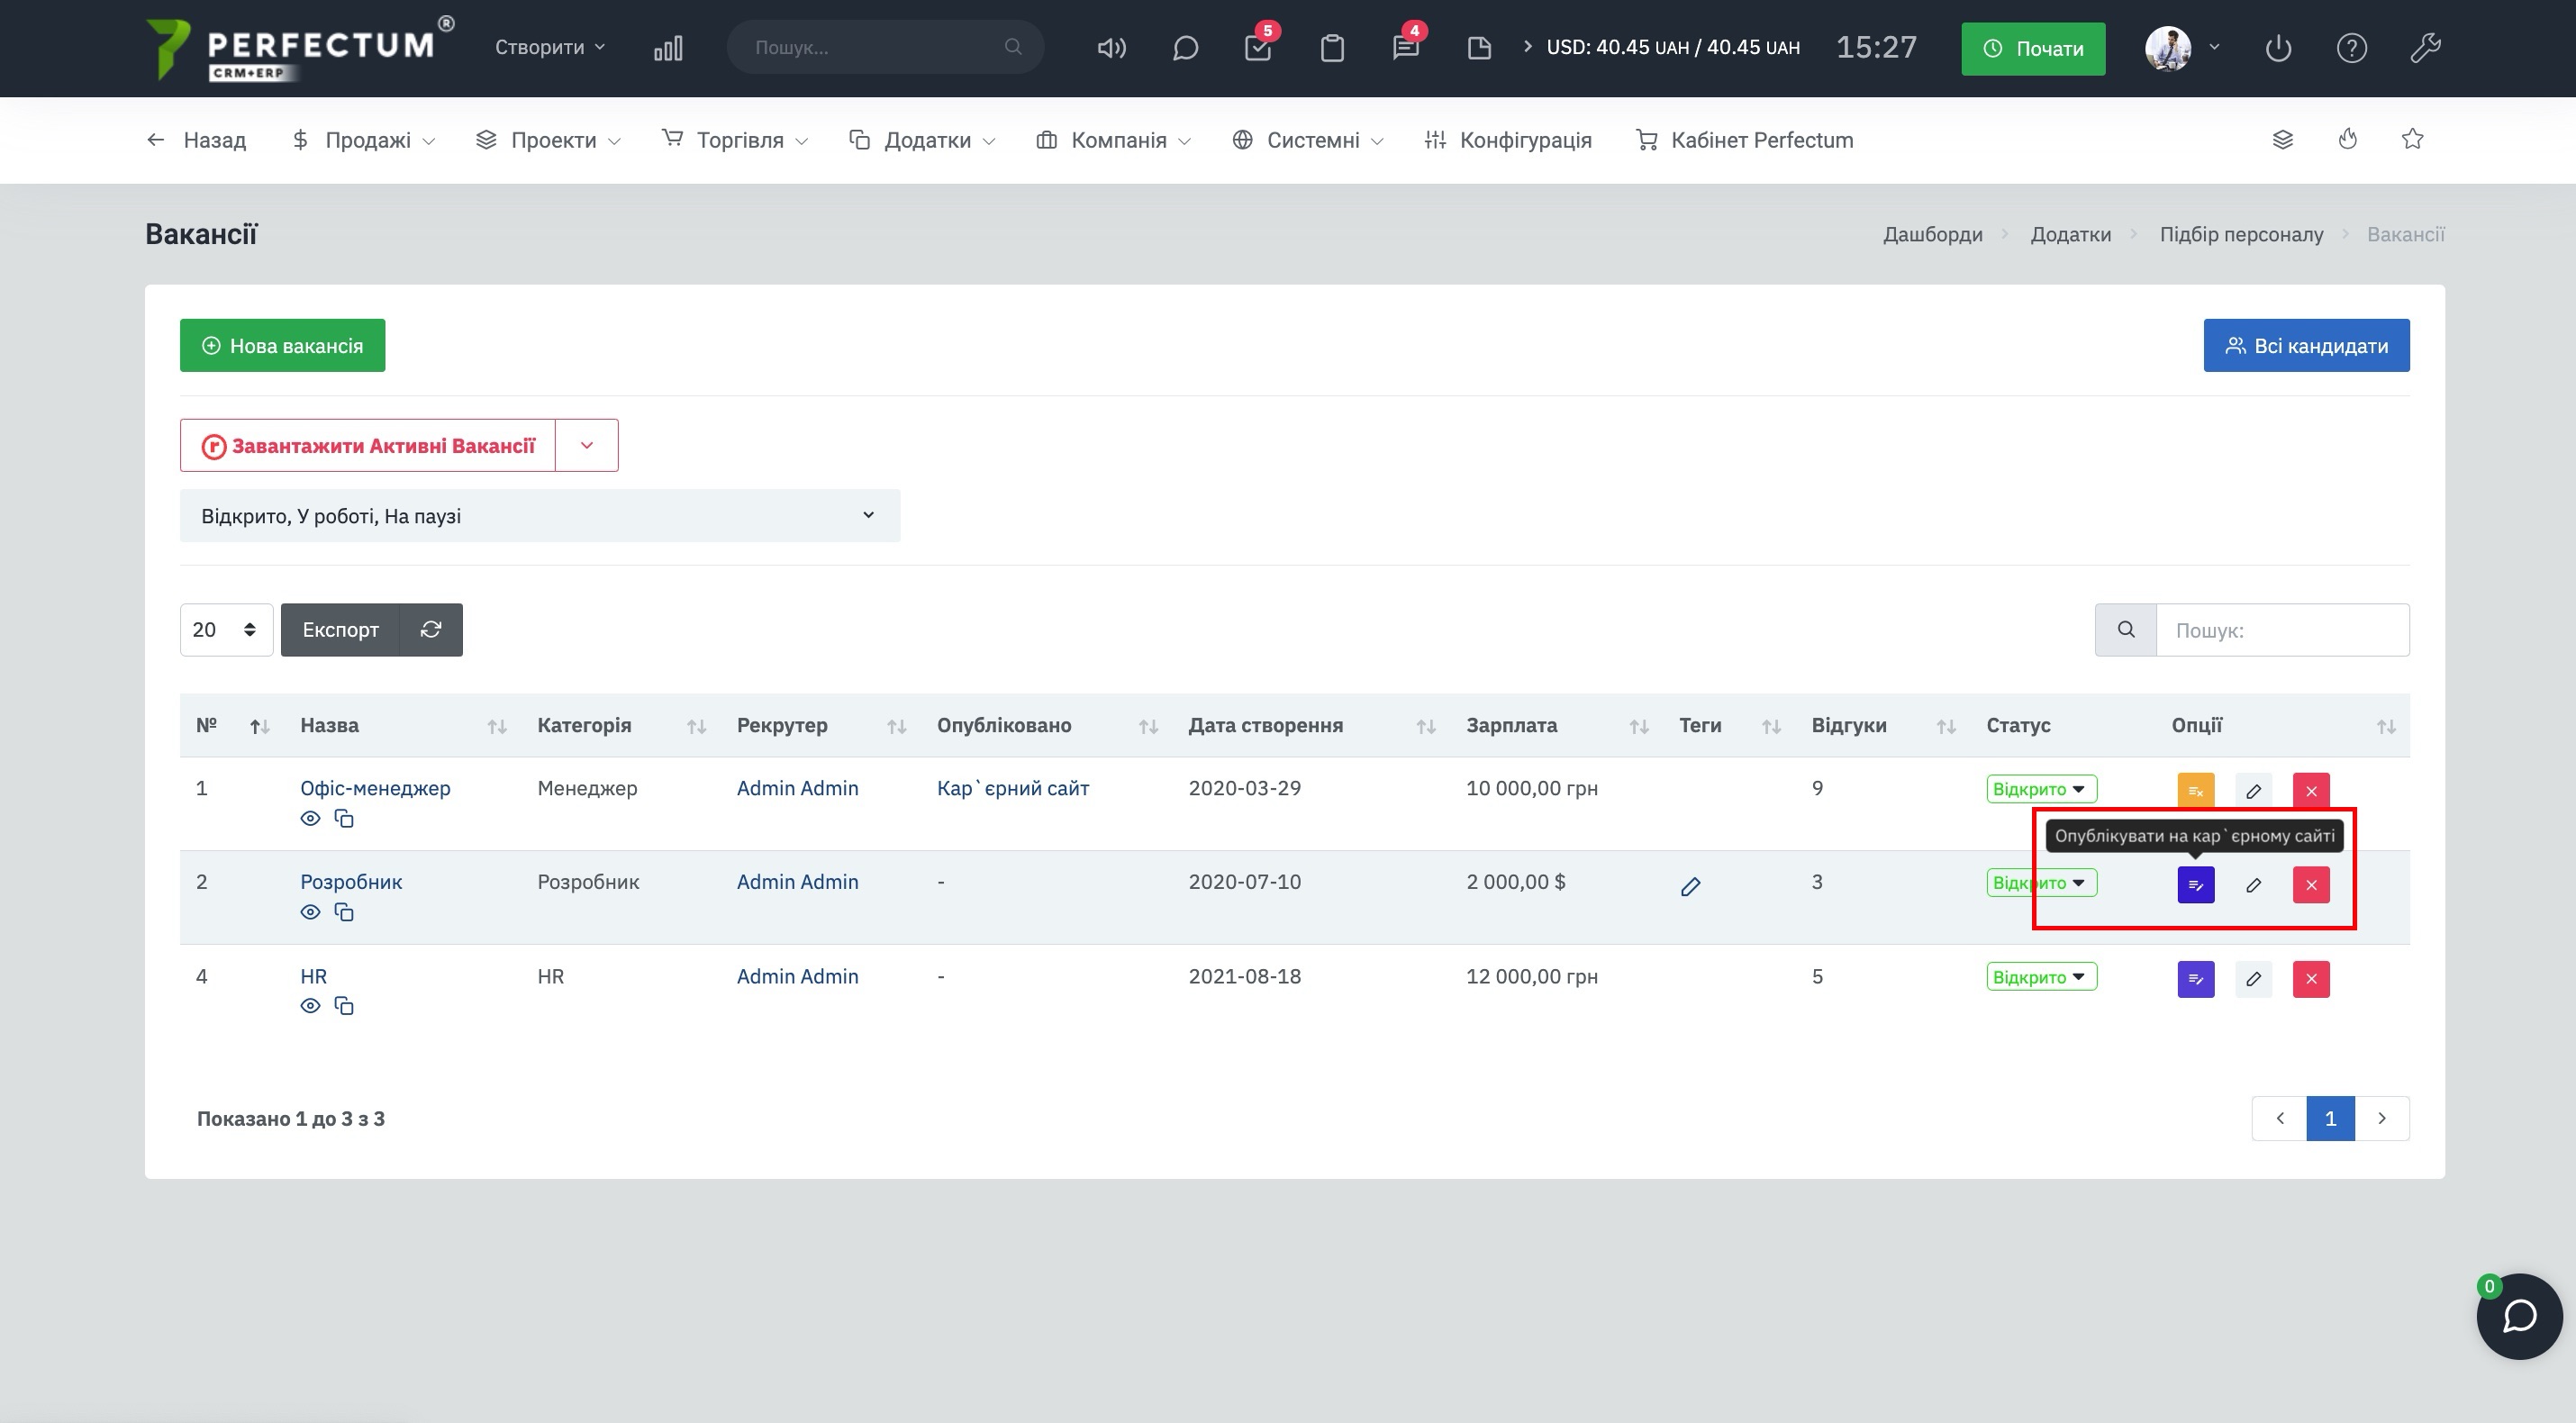
Task: Open Відкрито status dropdown for Офіс-менеджер
Action: coord(2041,789)
